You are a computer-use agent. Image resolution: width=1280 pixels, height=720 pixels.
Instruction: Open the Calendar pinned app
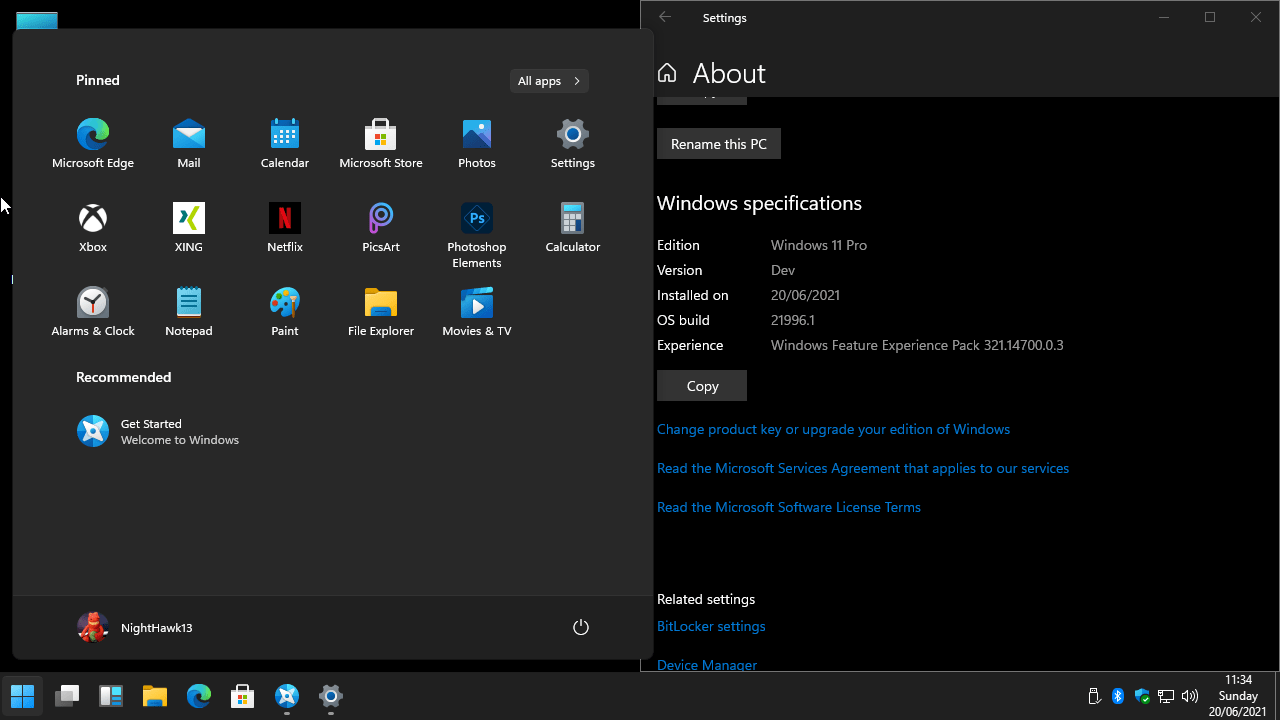[285, 144]
